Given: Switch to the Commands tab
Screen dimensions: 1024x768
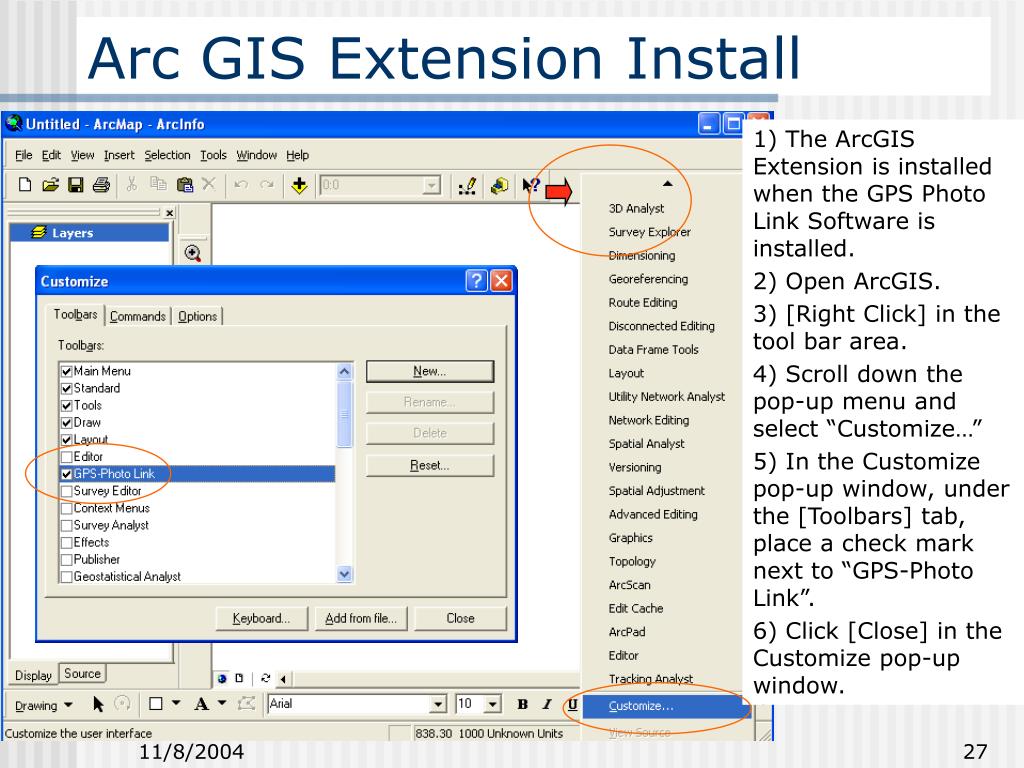Looking at the screenshot, I should (x=138, y=317).
